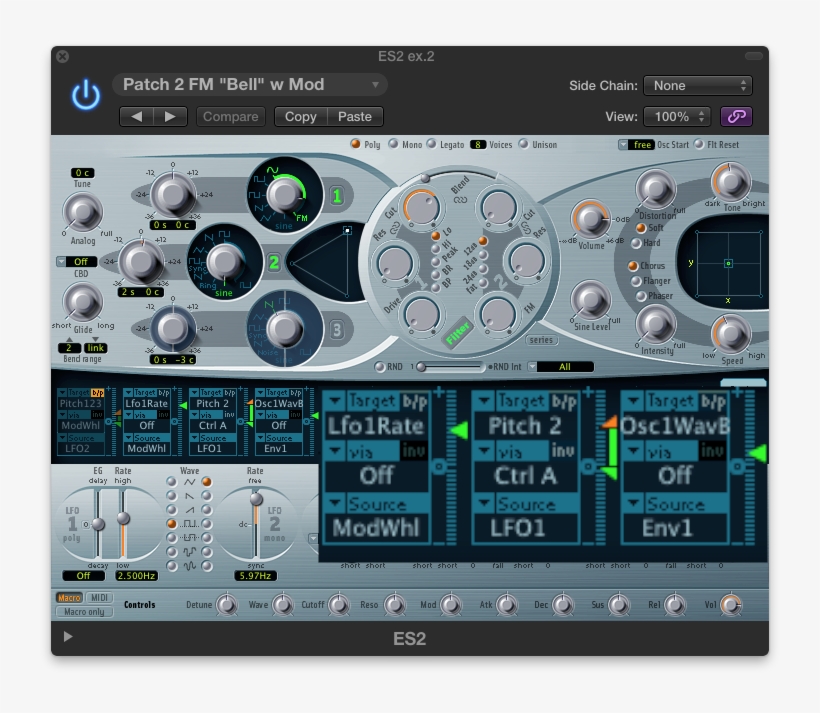Click the Copy button
This screenshot has width=820, height=713.
coord(300,116)
